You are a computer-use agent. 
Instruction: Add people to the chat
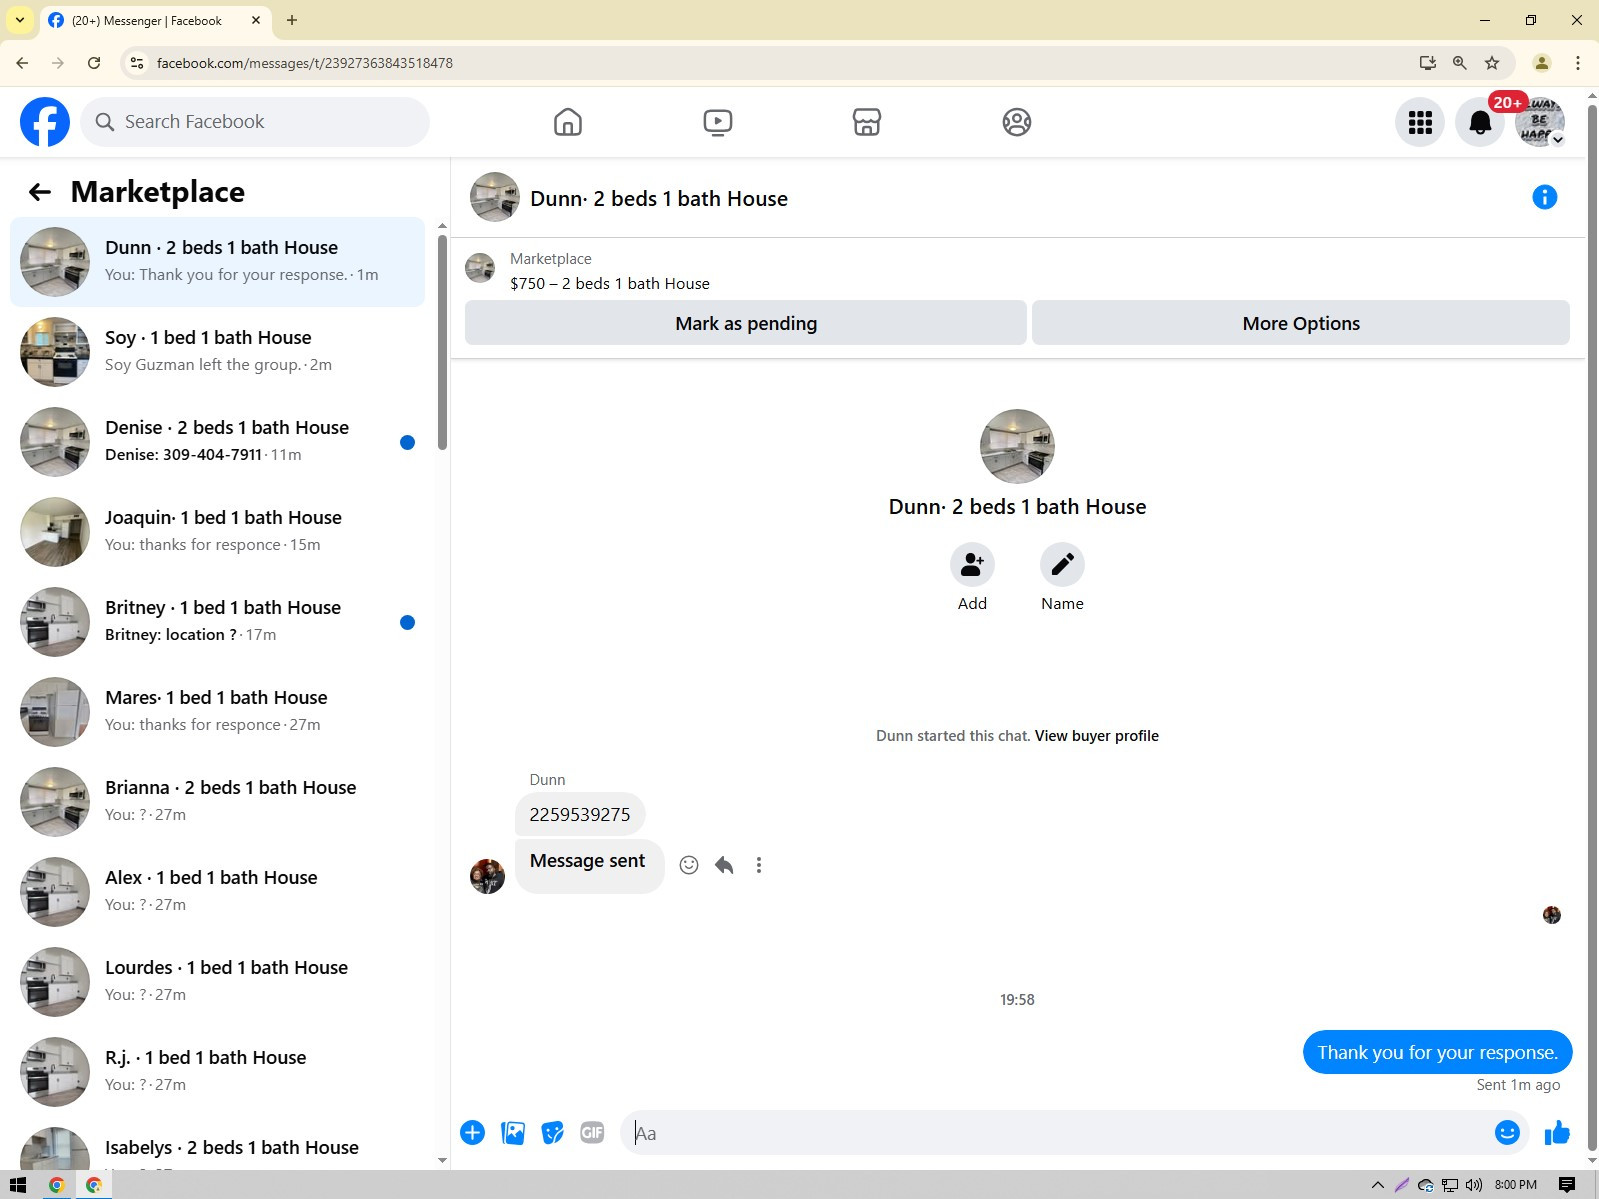click(972, 565)
